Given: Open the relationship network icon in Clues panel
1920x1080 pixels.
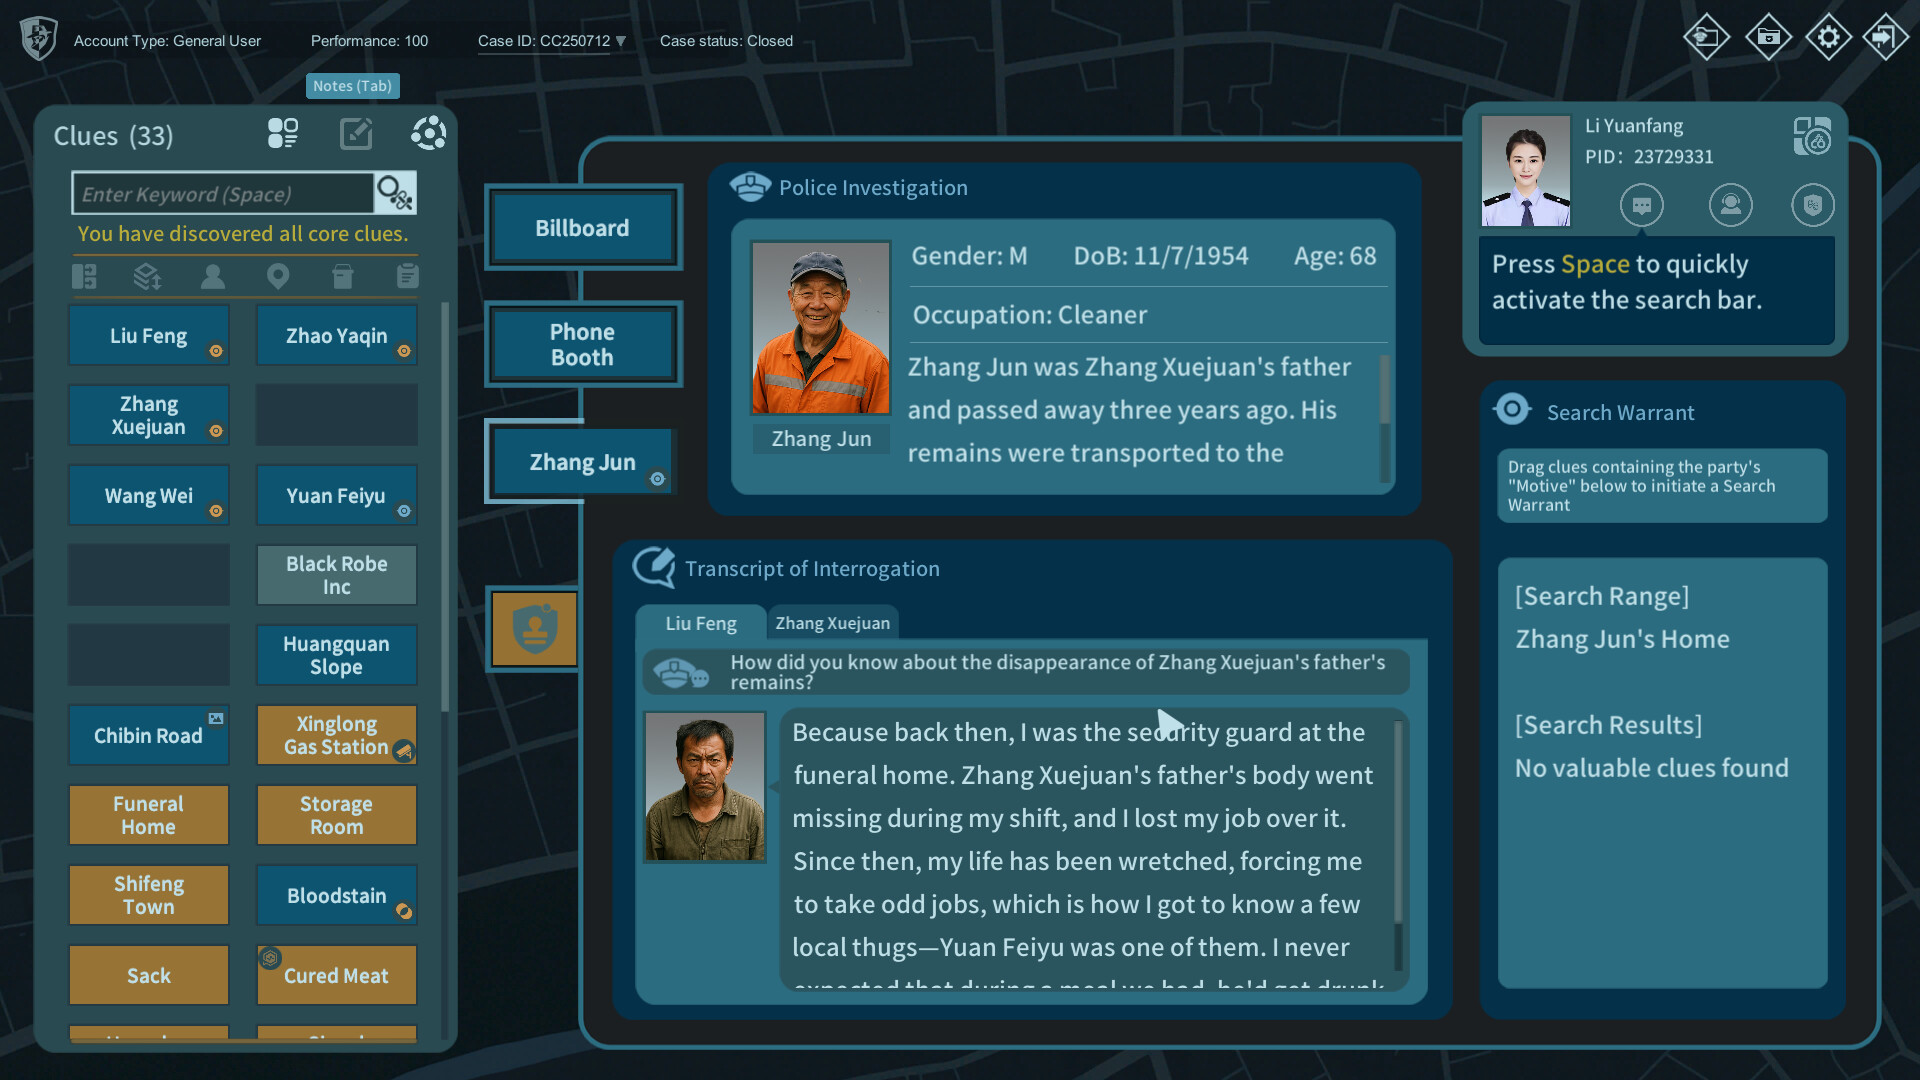Looking at the screenshot, I should click(429, 133).
